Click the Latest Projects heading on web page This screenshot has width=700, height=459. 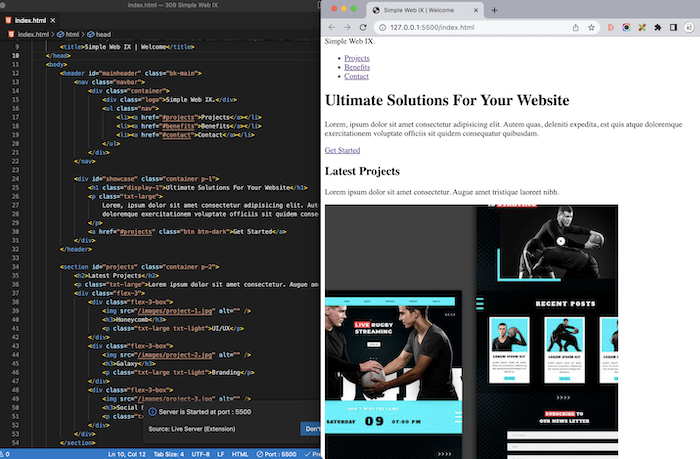(362, 171)
